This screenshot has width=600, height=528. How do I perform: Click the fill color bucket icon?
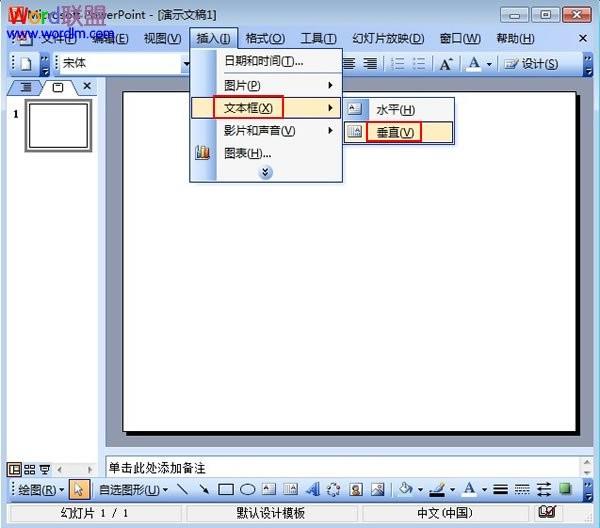(406, 489)
